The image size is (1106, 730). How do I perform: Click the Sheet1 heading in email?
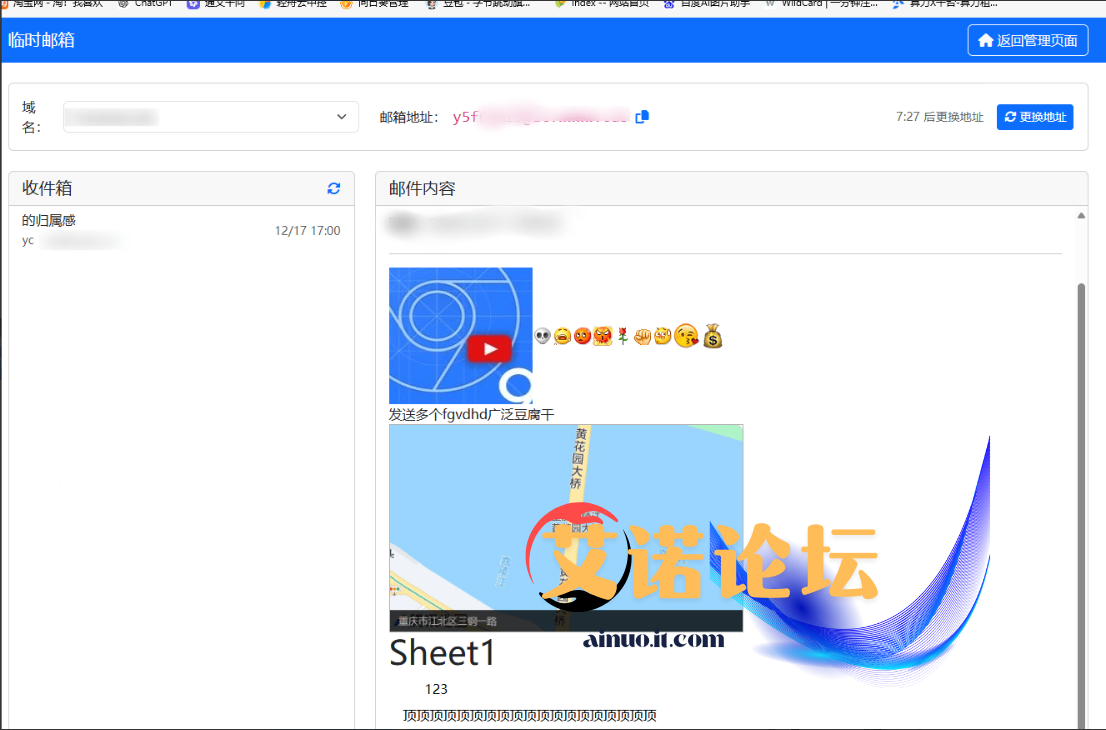pyautogui.click(x=442, y=653)
